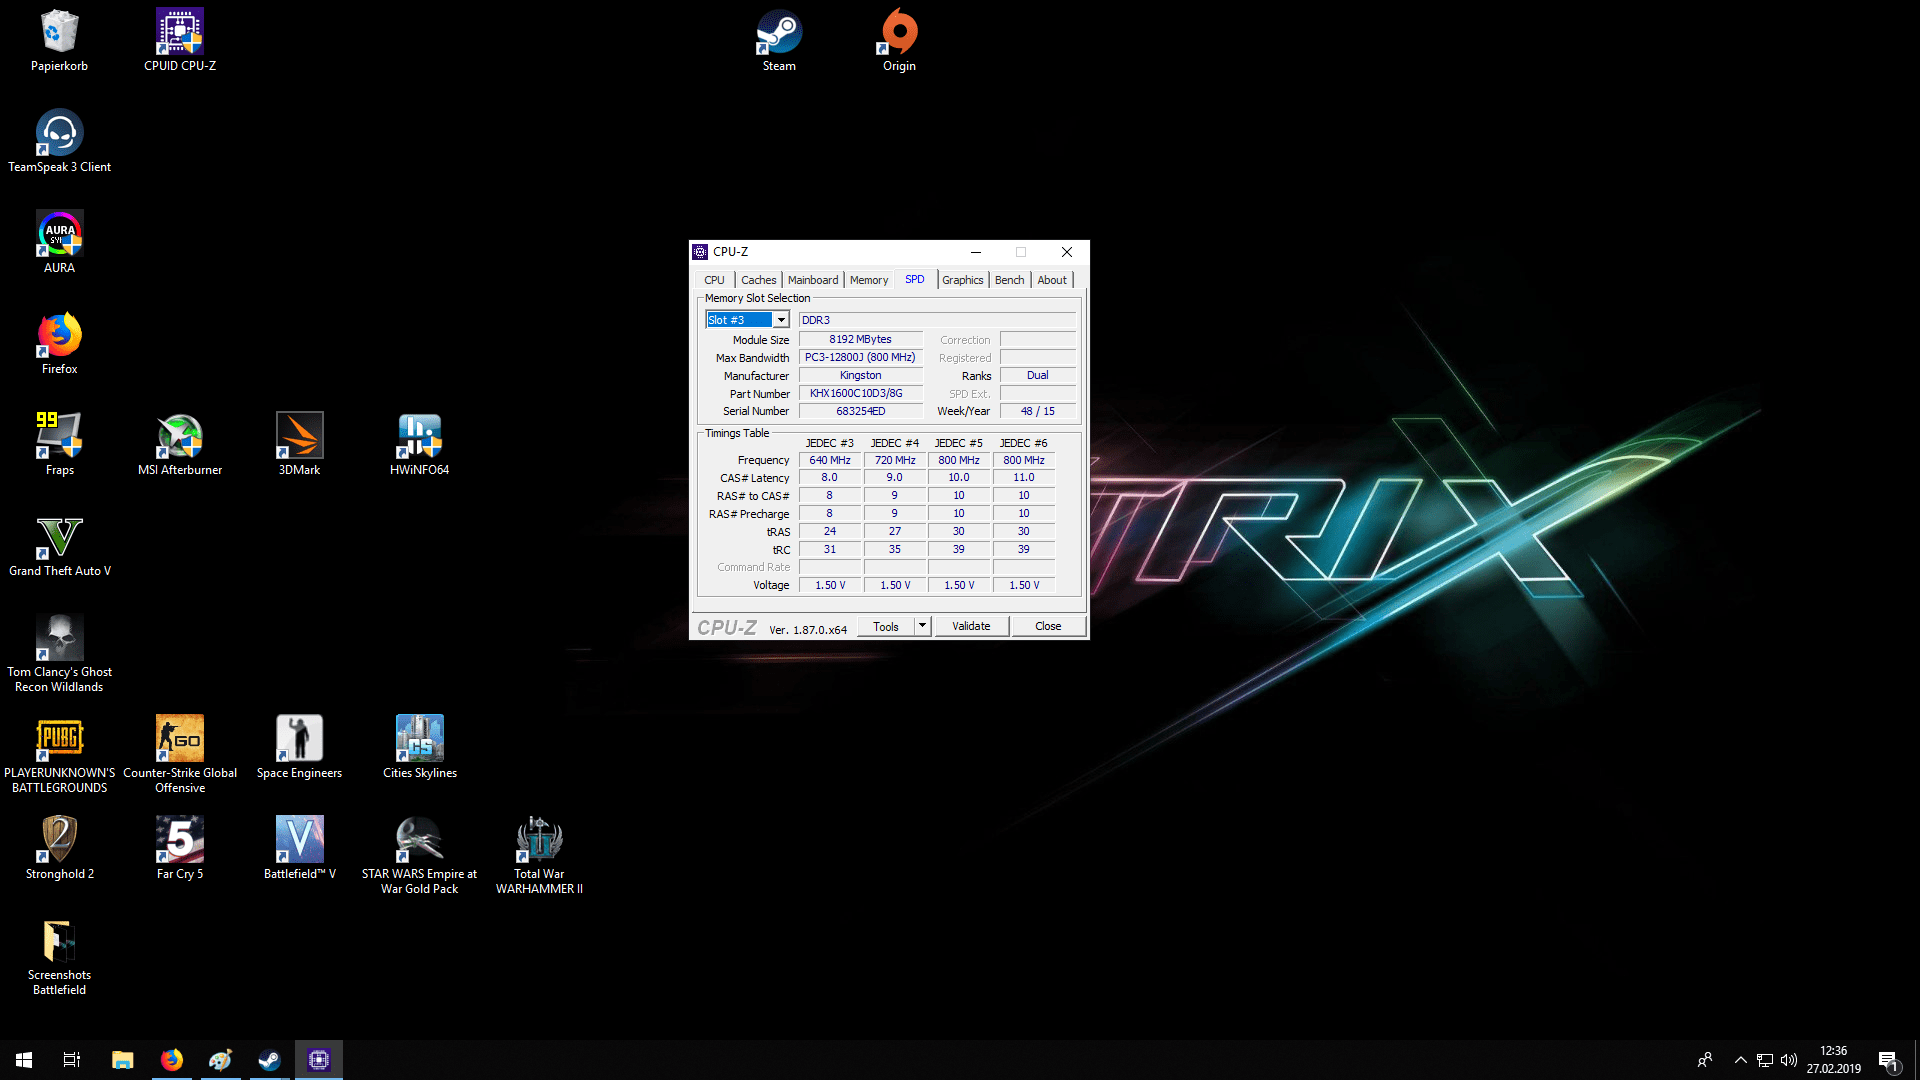Launch TeamSpeak 3 Client shortcut
The image size is (1920, 1080).
(x=59, y=142)
